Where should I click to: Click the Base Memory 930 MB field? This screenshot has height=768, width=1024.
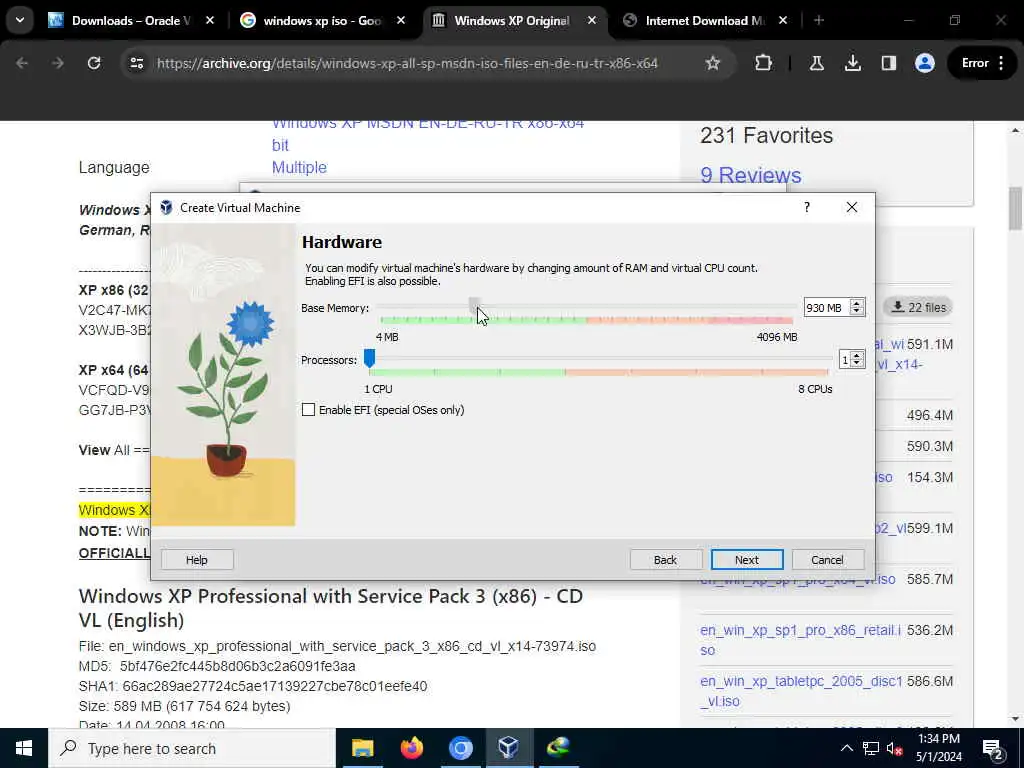826,308
